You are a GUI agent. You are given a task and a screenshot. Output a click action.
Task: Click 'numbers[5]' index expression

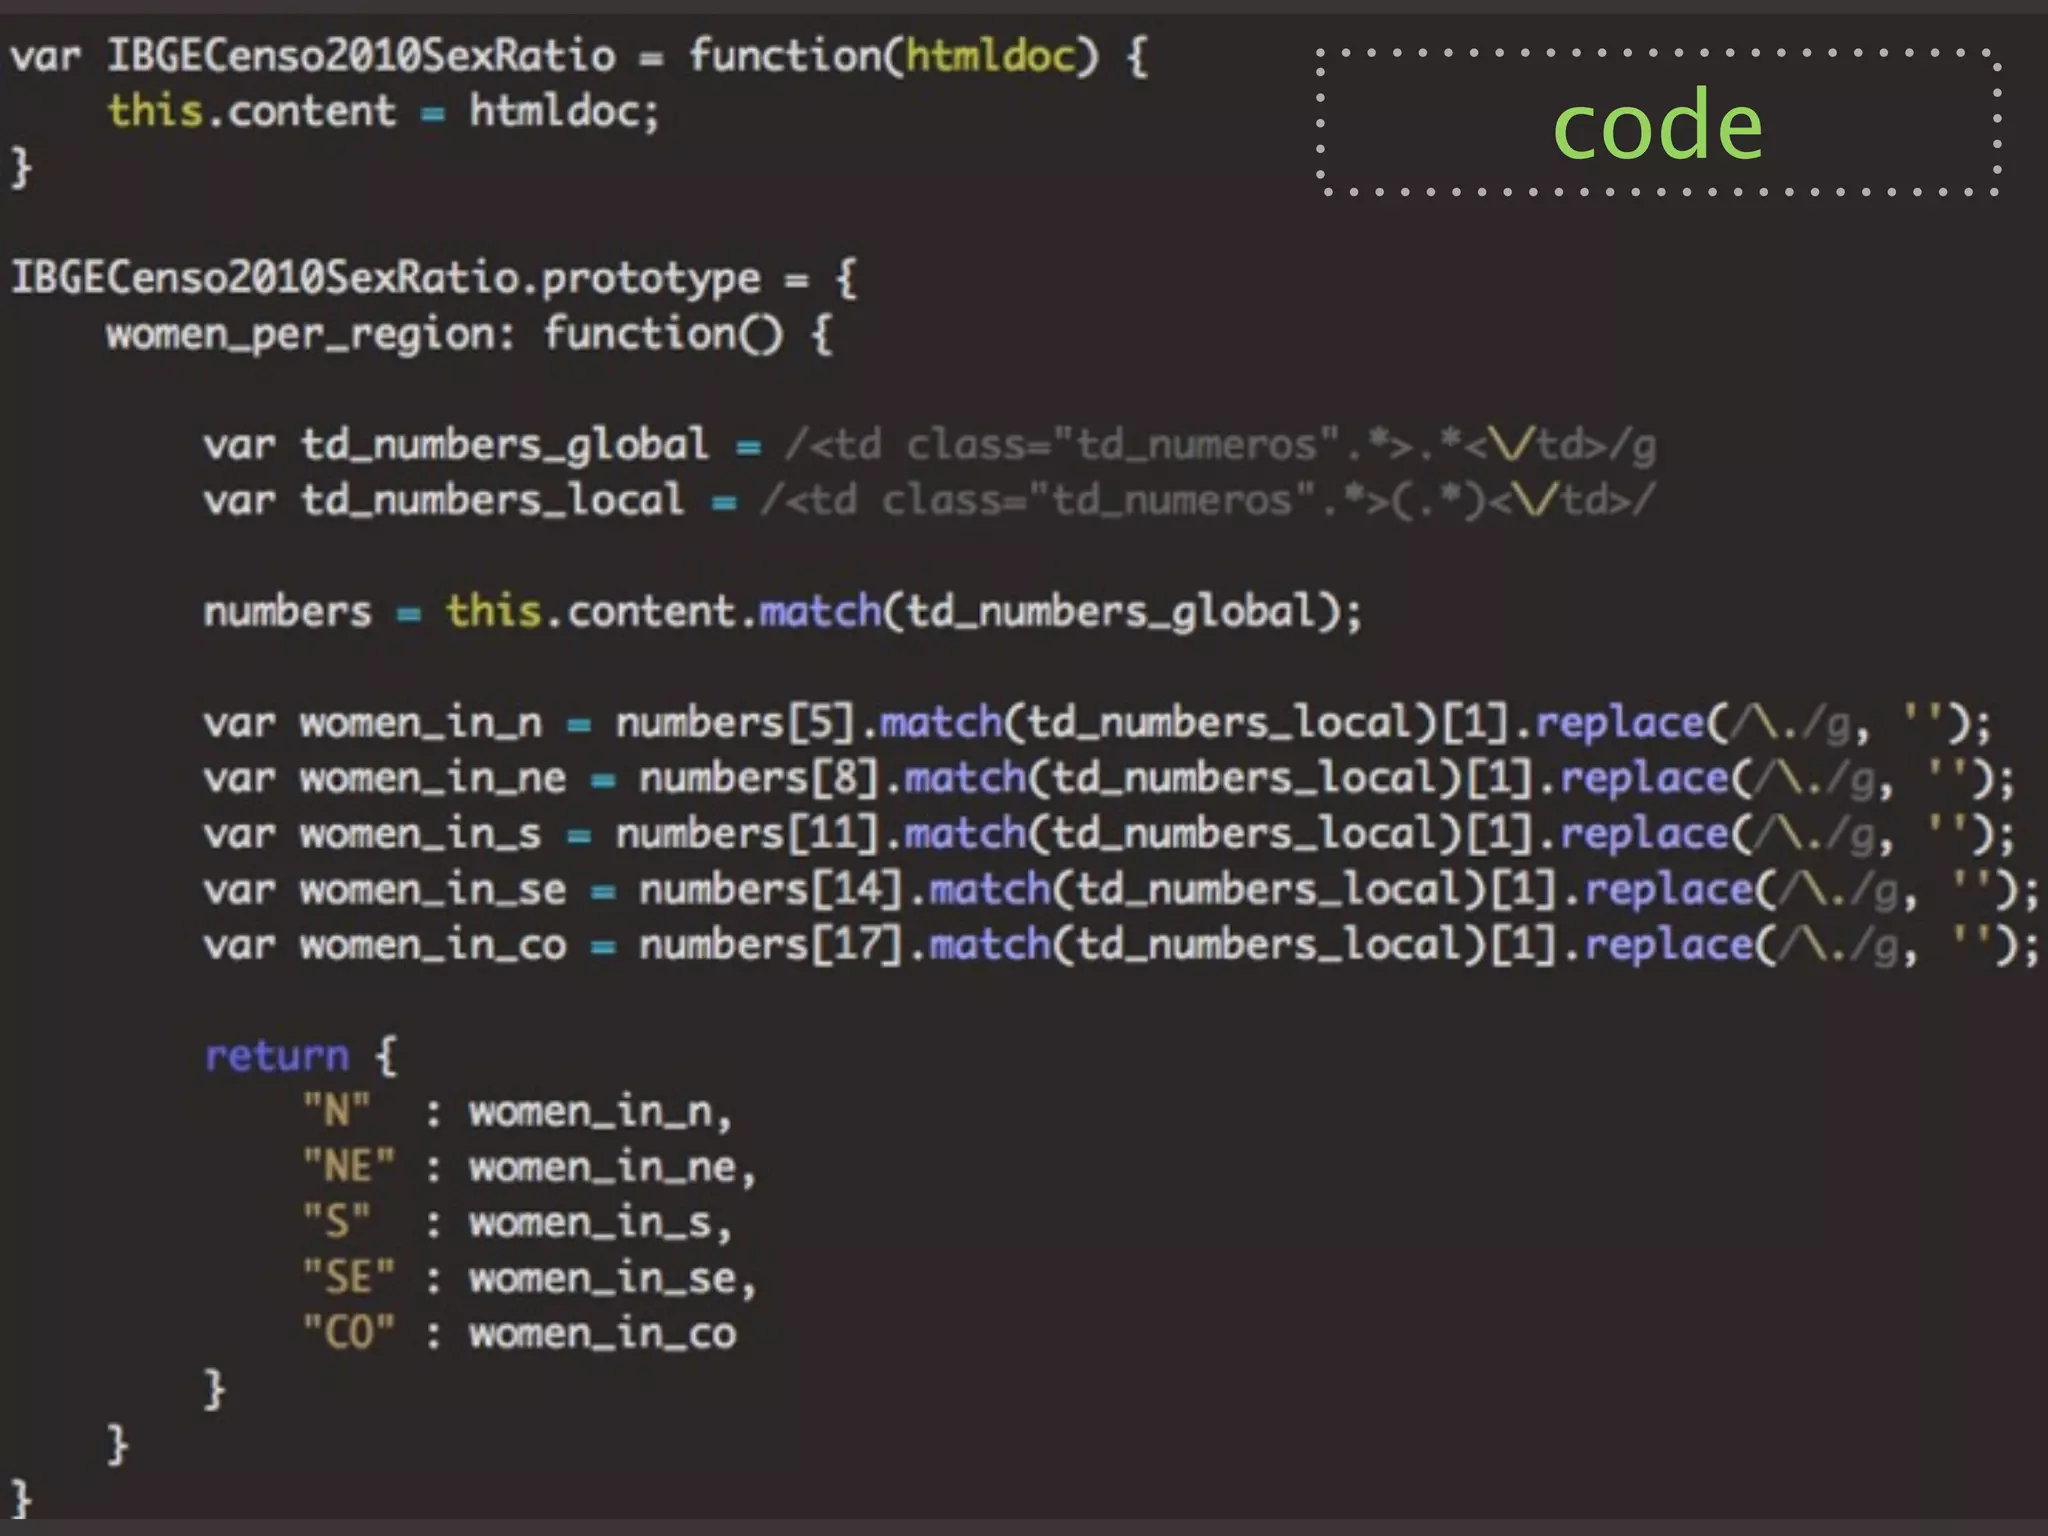[736, 723]
